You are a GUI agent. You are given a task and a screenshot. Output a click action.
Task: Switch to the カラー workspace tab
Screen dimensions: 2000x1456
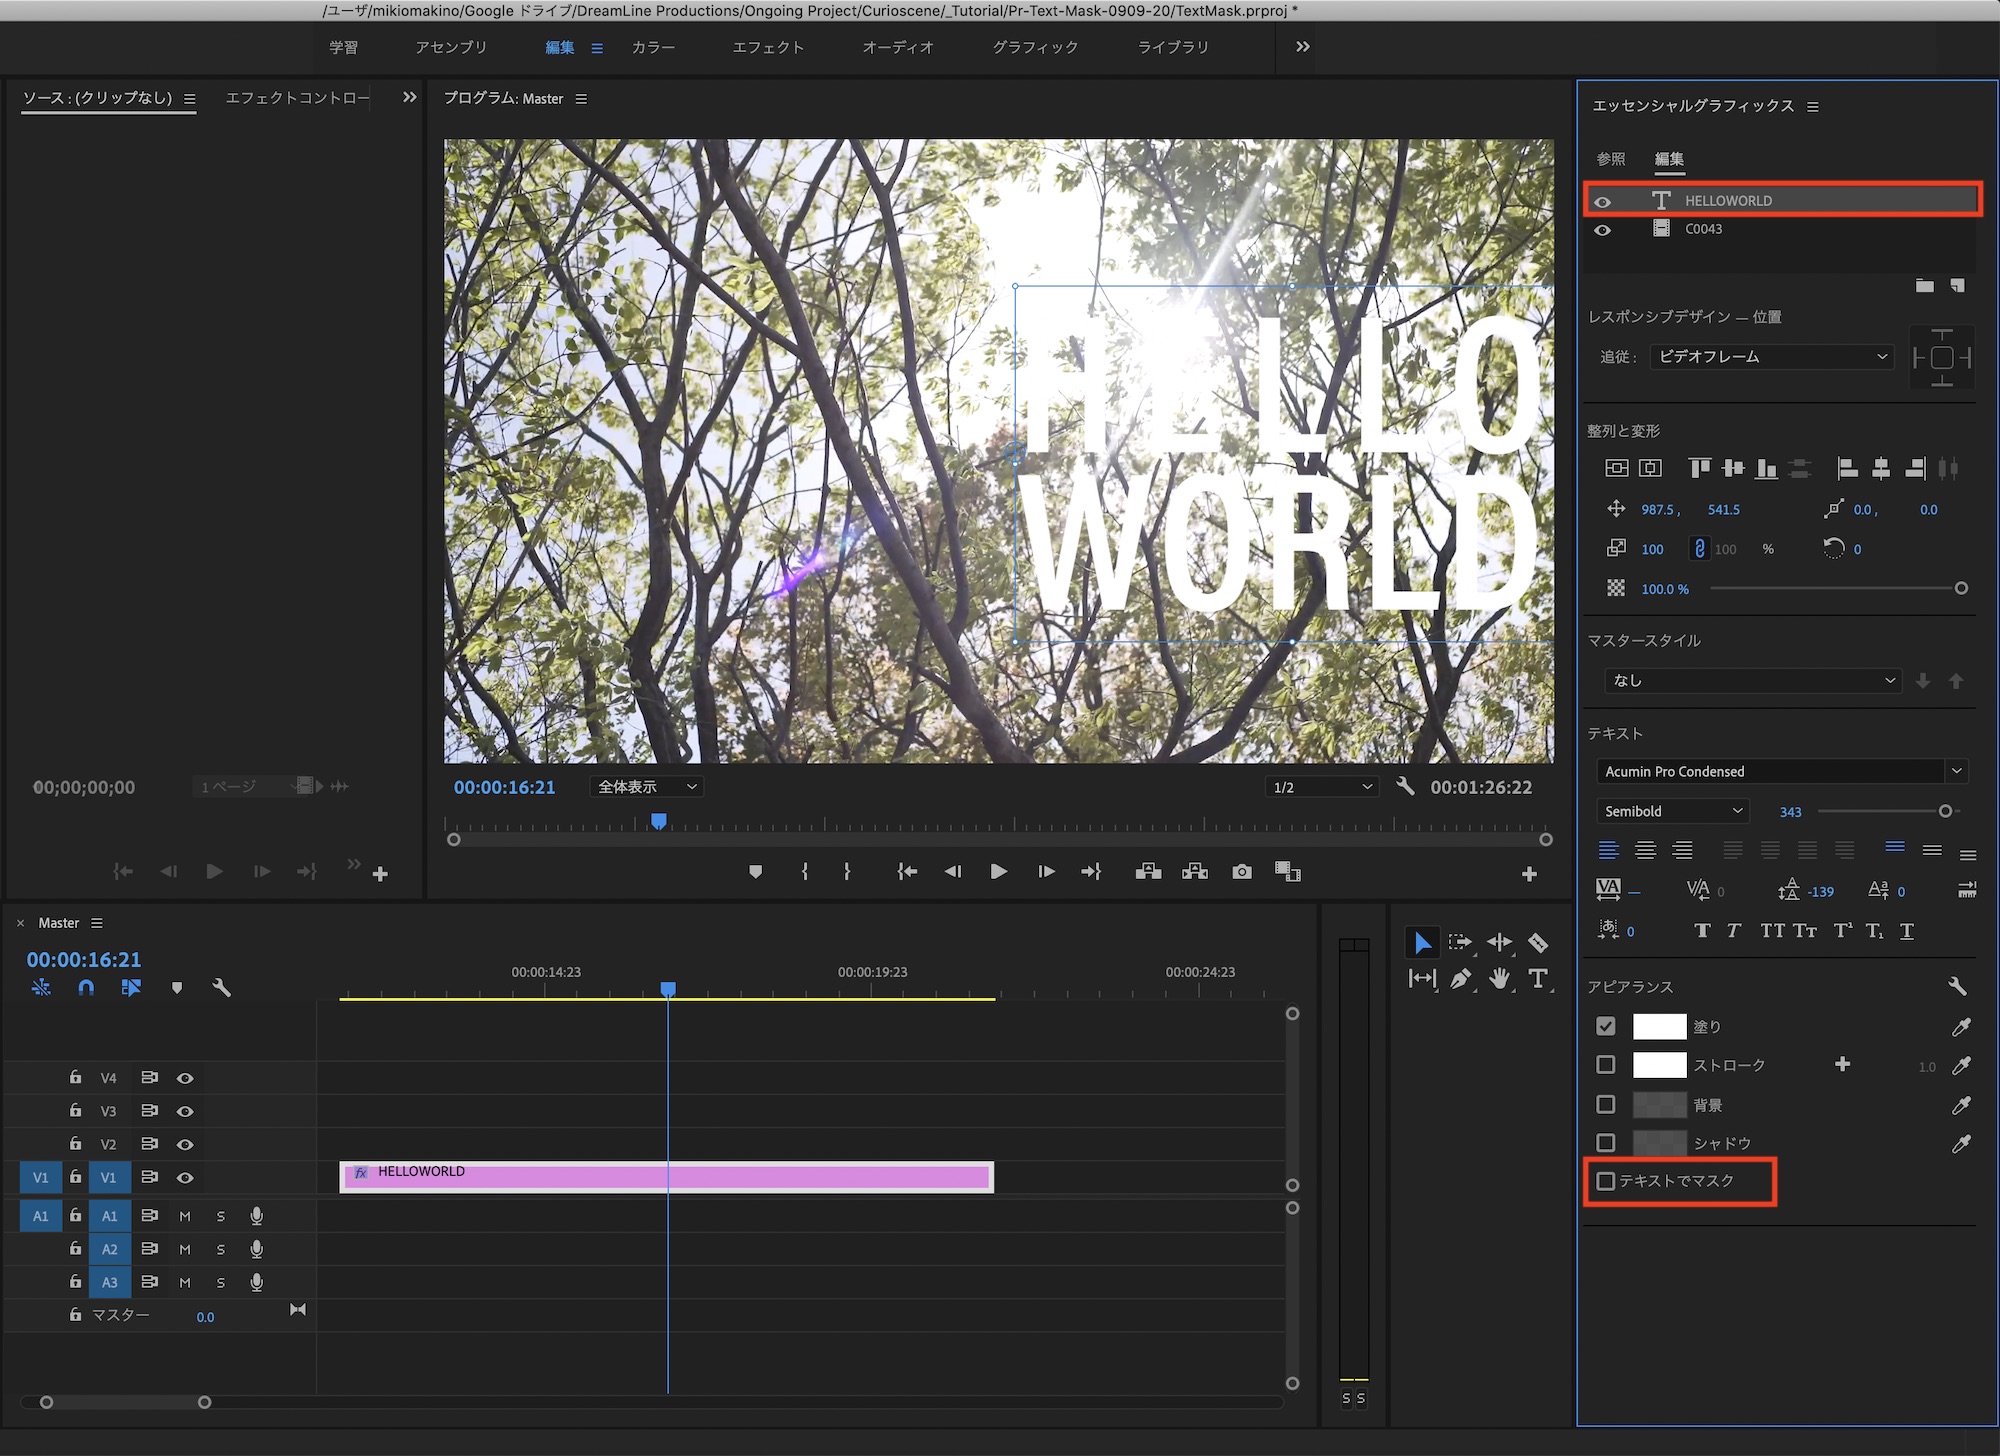653,47
